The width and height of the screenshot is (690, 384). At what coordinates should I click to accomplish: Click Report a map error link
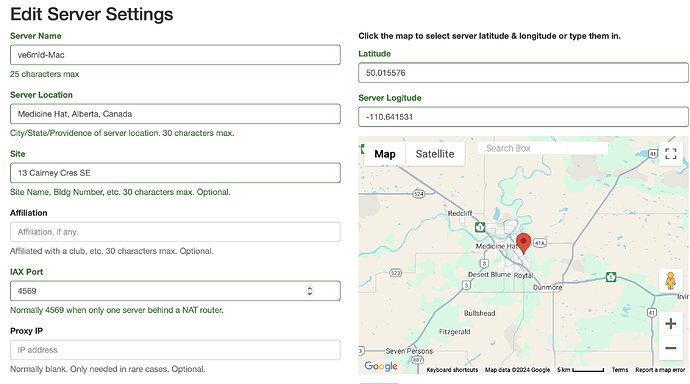tap(660, 370)
